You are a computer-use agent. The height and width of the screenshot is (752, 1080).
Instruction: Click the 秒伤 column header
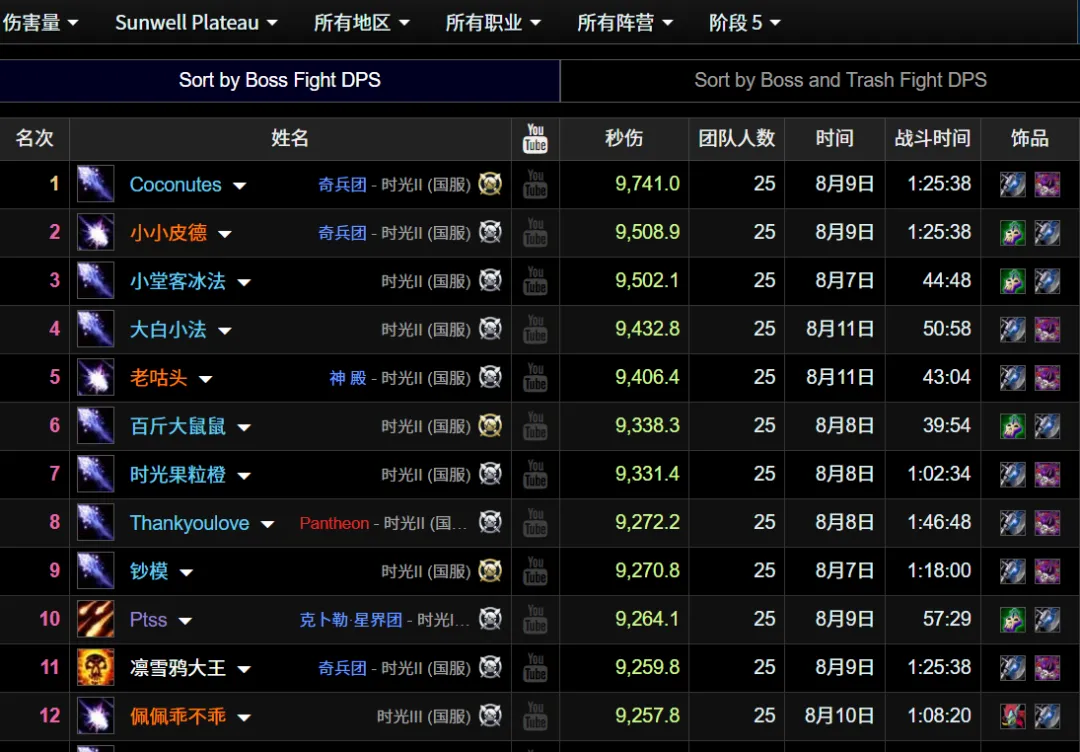(x=624, y=138)
